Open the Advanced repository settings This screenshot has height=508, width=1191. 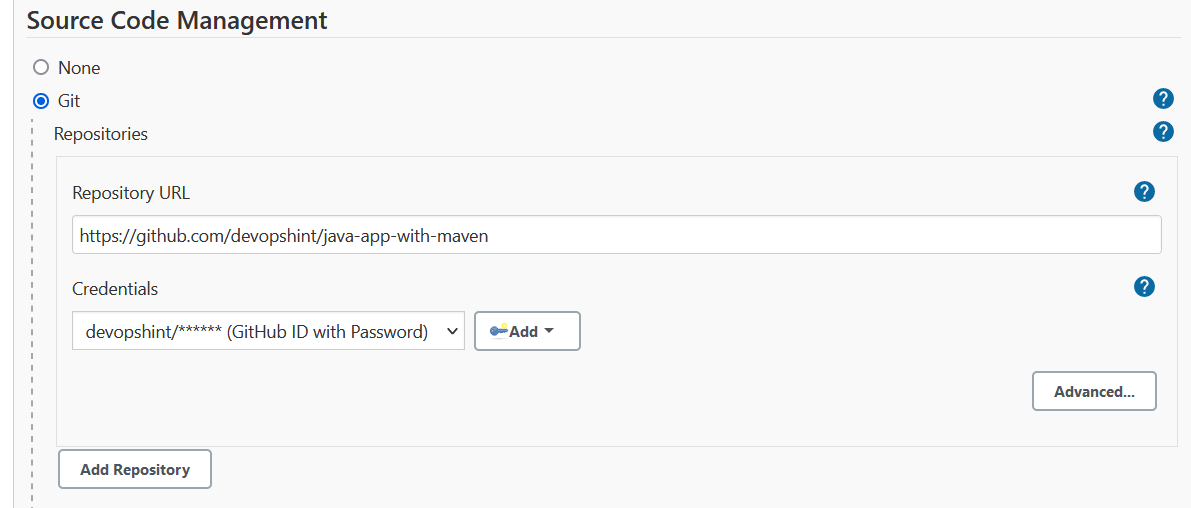(x=1094, y=392)
